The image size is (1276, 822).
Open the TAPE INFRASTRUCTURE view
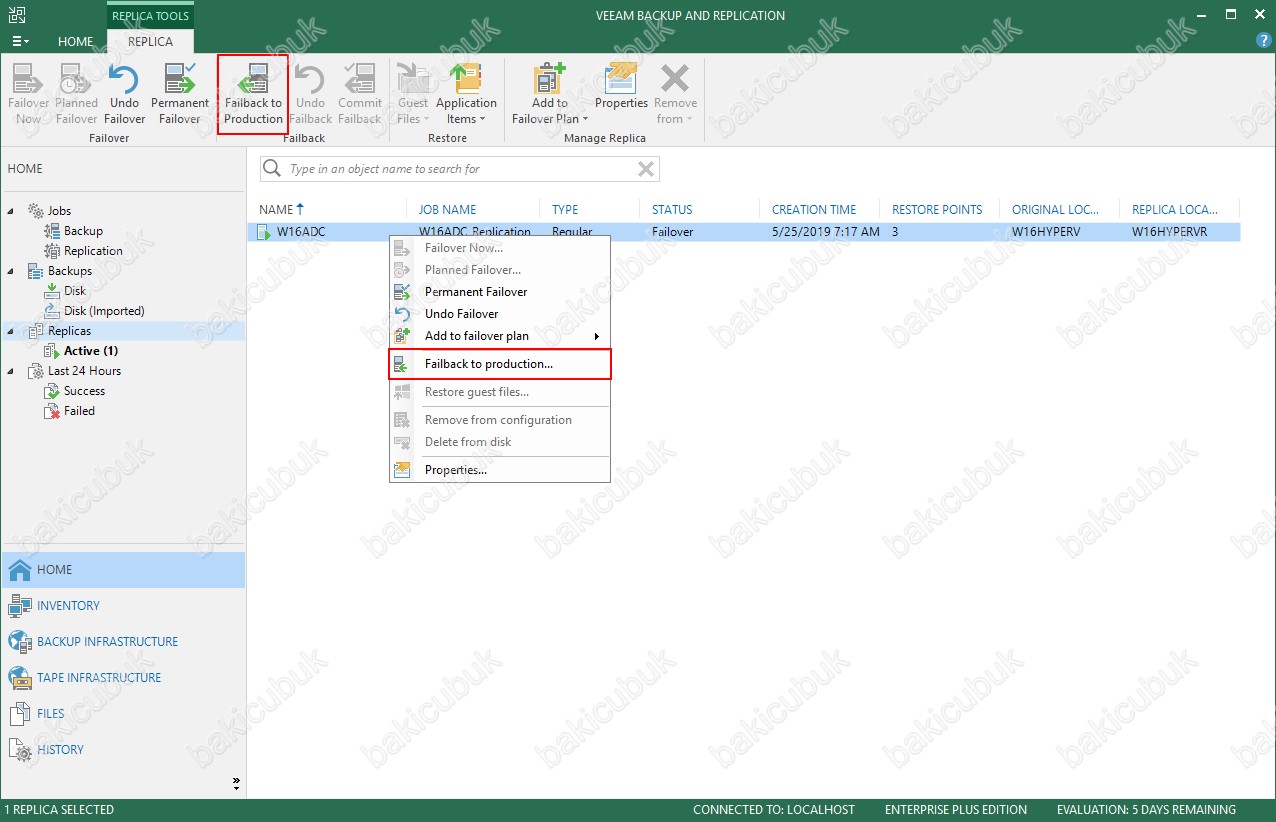click(122, 678)
